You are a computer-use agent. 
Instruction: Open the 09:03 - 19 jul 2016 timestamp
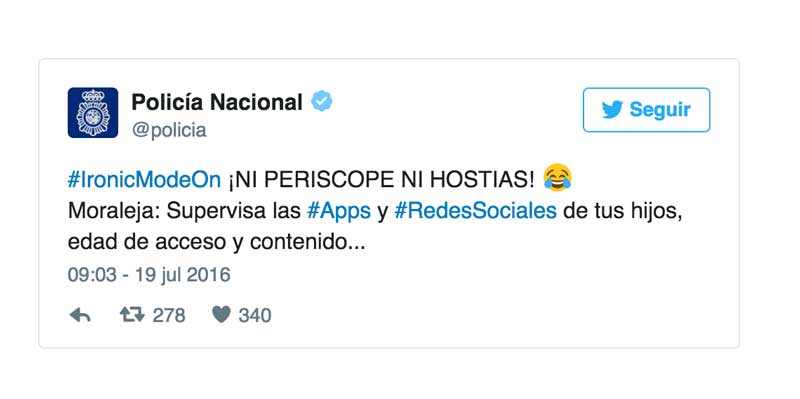click(149, 275)
